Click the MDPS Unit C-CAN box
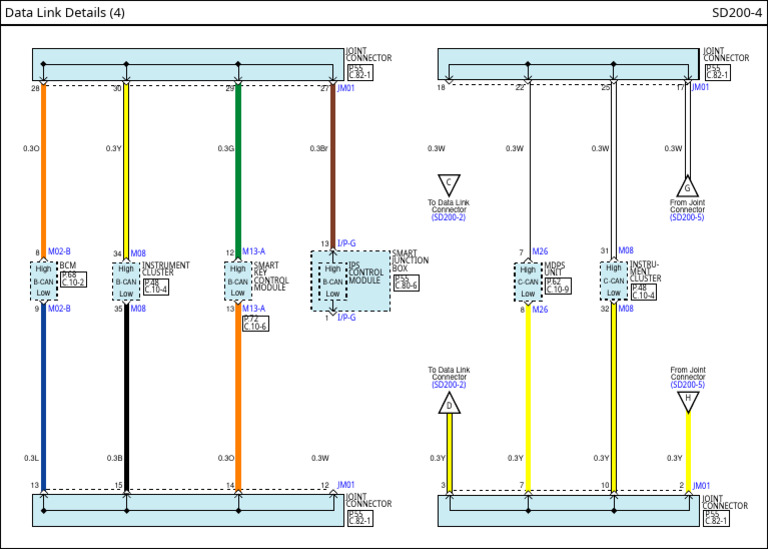 click(x=528, y=282)
